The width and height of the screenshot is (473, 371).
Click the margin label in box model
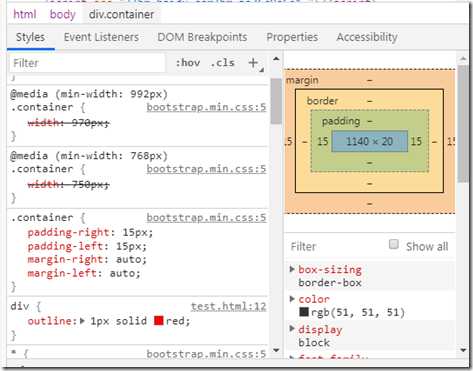pos(302,80)
